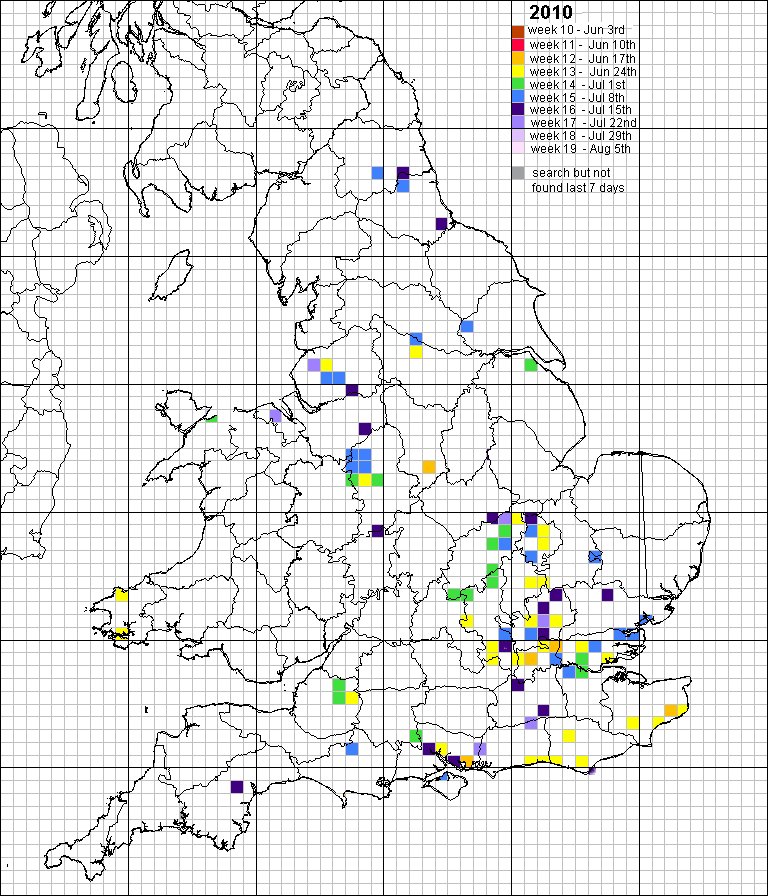Click the 'week 19 - Aug 5th' label

tap(581, 149)
